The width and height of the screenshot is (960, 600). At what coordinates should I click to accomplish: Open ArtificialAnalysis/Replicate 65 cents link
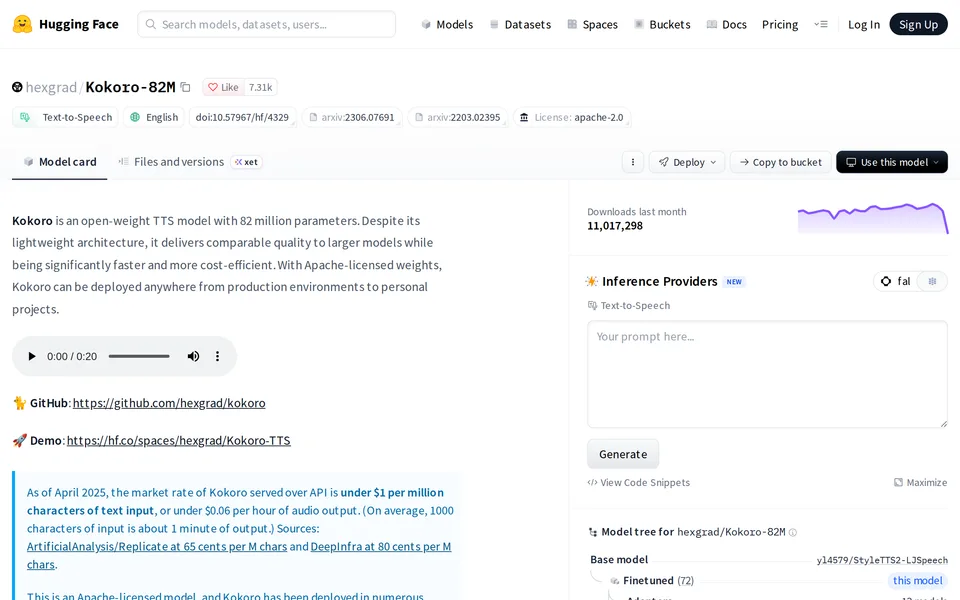tap(157, 547)
